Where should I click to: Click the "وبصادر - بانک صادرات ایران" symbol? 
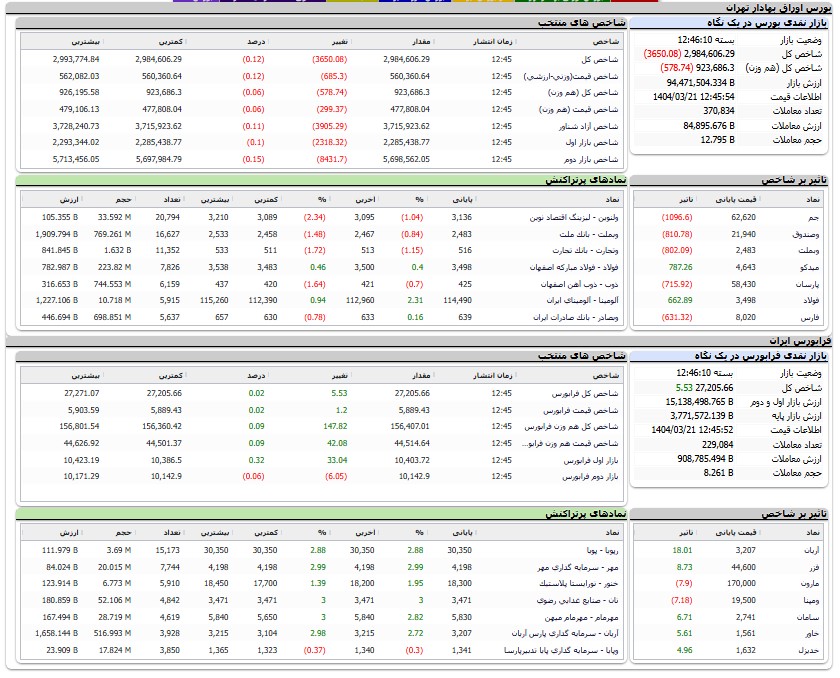(576, 317)
